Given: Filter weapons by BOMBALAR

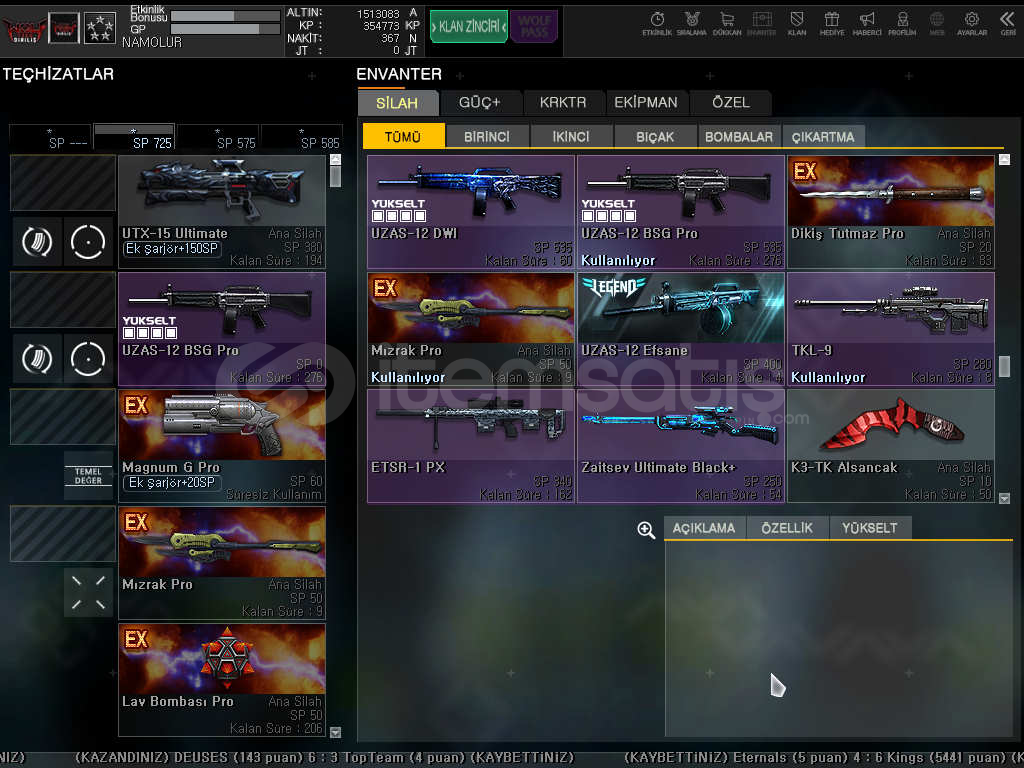Looking at the screenshot, I should click(x=739, y=136).
